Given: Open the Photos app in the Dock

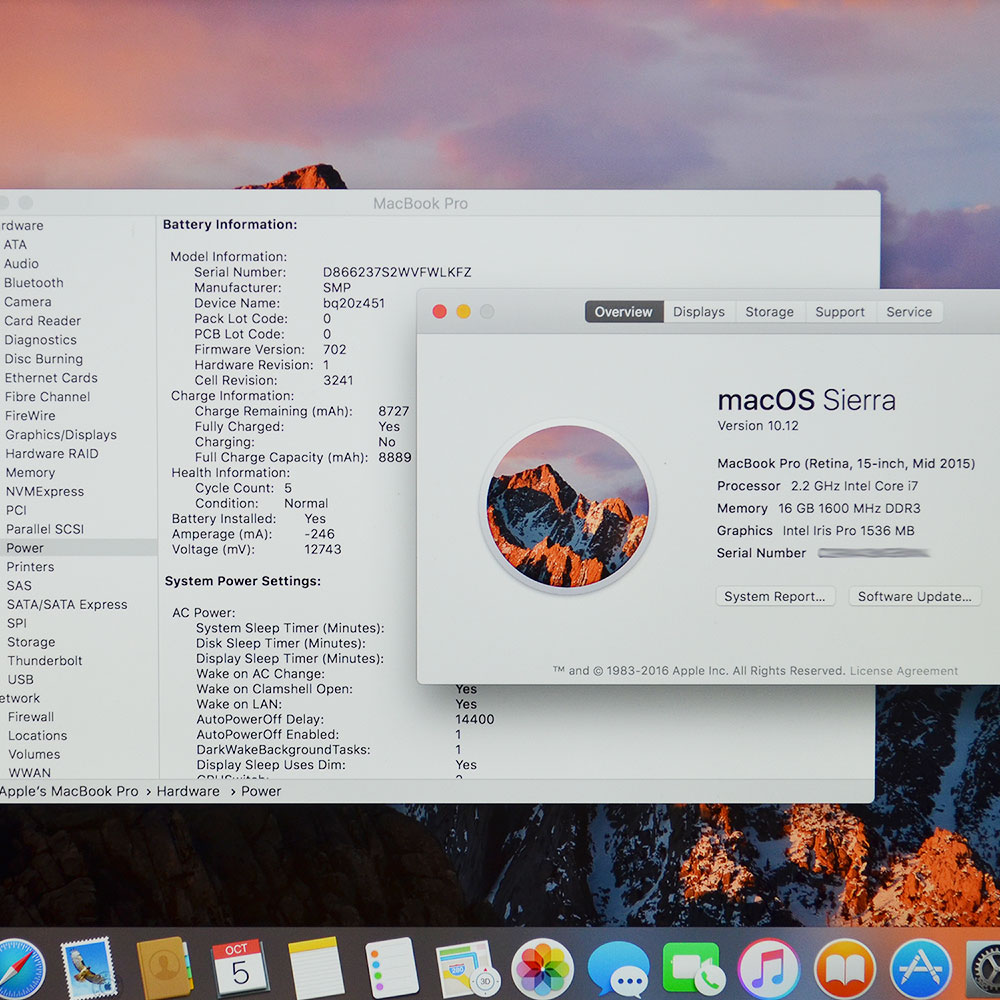Looking at the screenshot, I should pos(541,969).
